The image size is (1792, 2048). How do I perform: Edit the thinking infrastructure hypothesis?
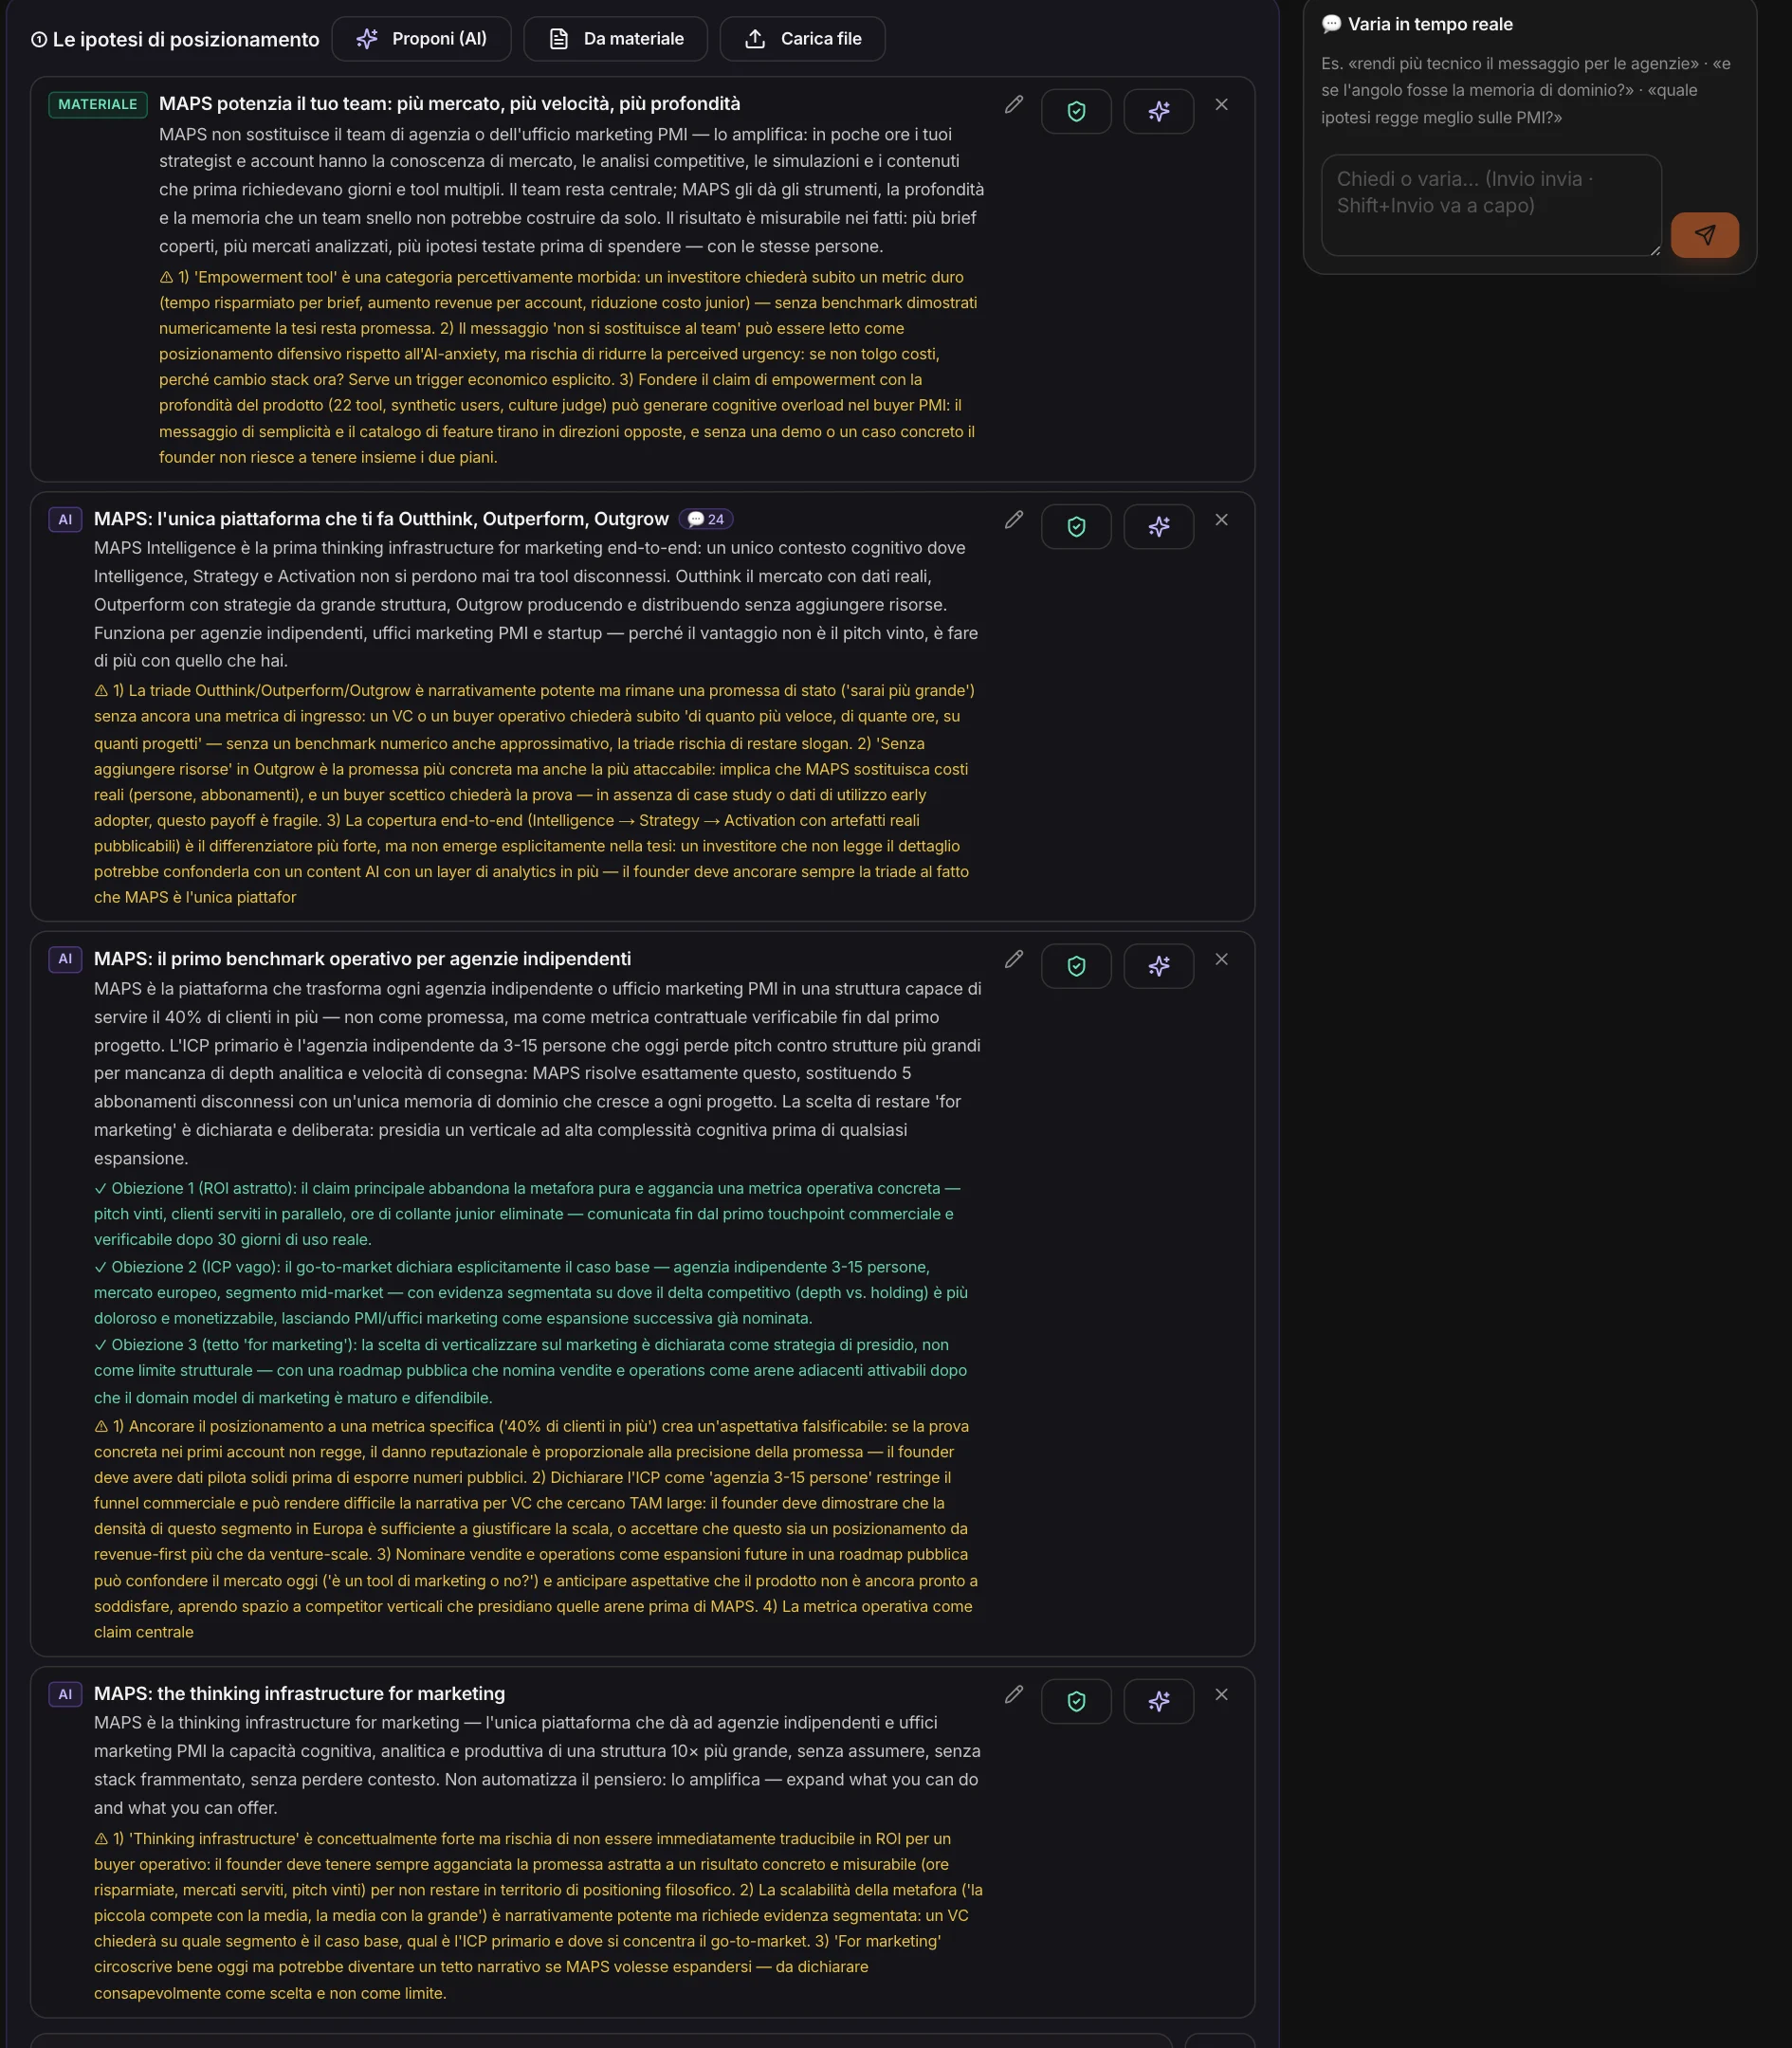click(1013, 1694)
